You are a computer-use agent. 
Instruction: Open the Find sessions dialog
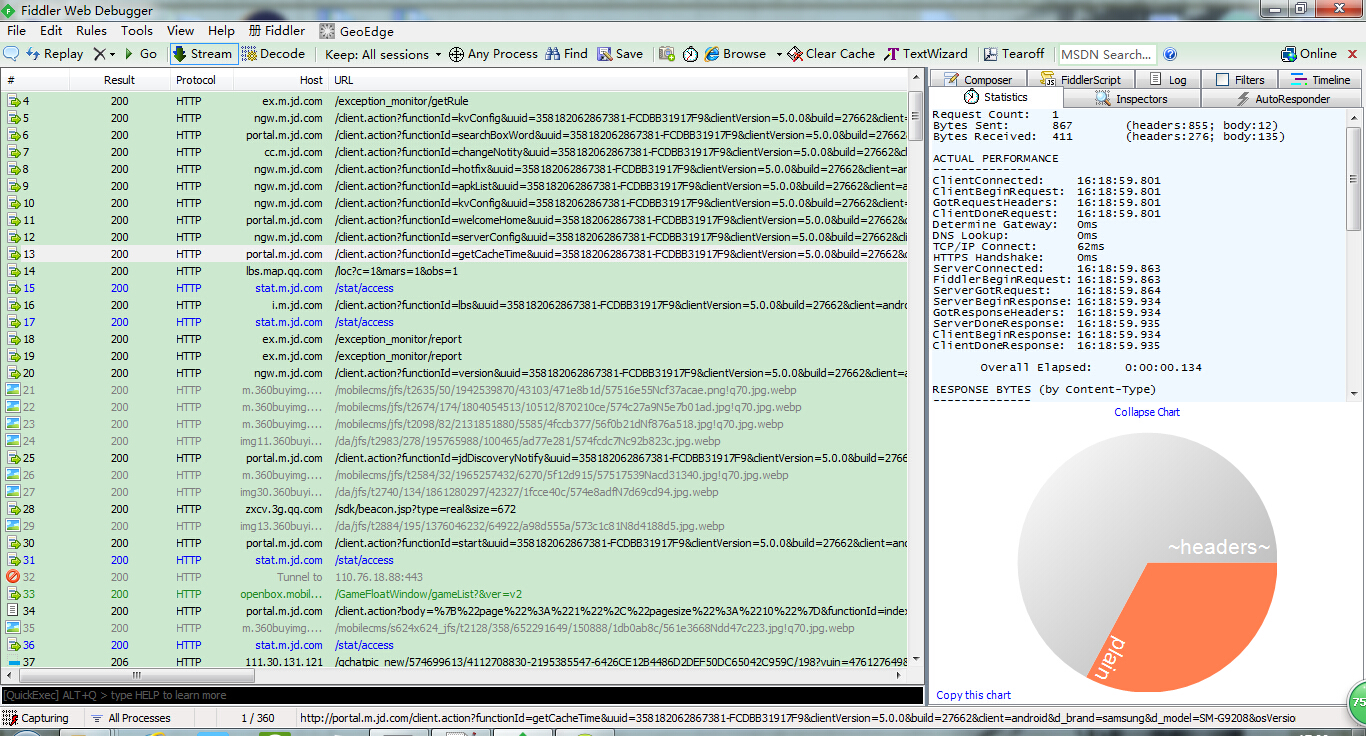566,54
